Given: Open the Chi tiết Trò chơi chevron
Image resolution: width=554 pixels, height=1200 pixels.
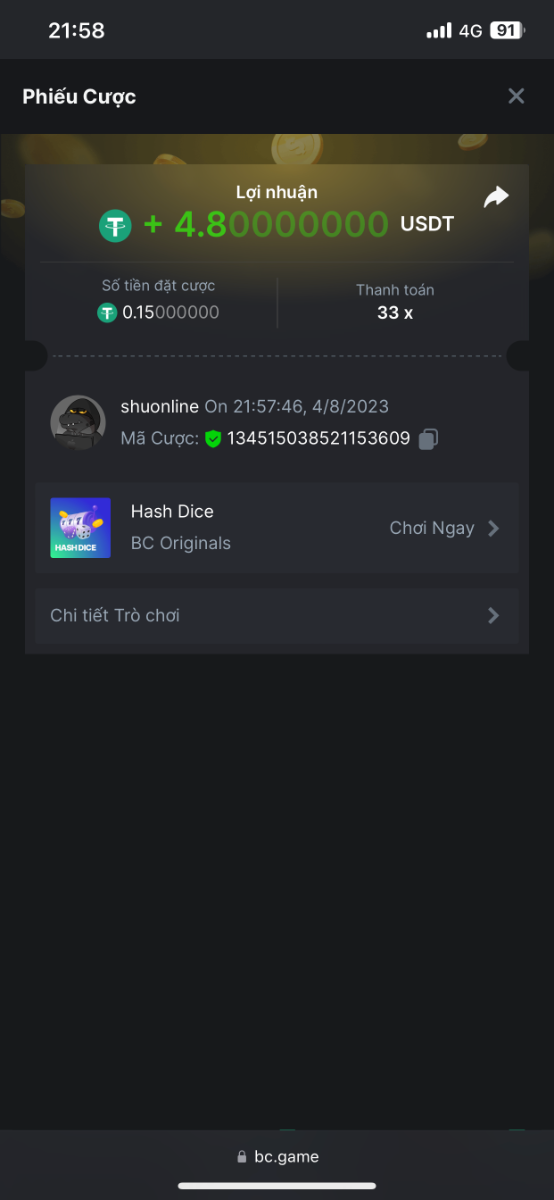Looking at the screenshot, I should (x=493, y=615).
